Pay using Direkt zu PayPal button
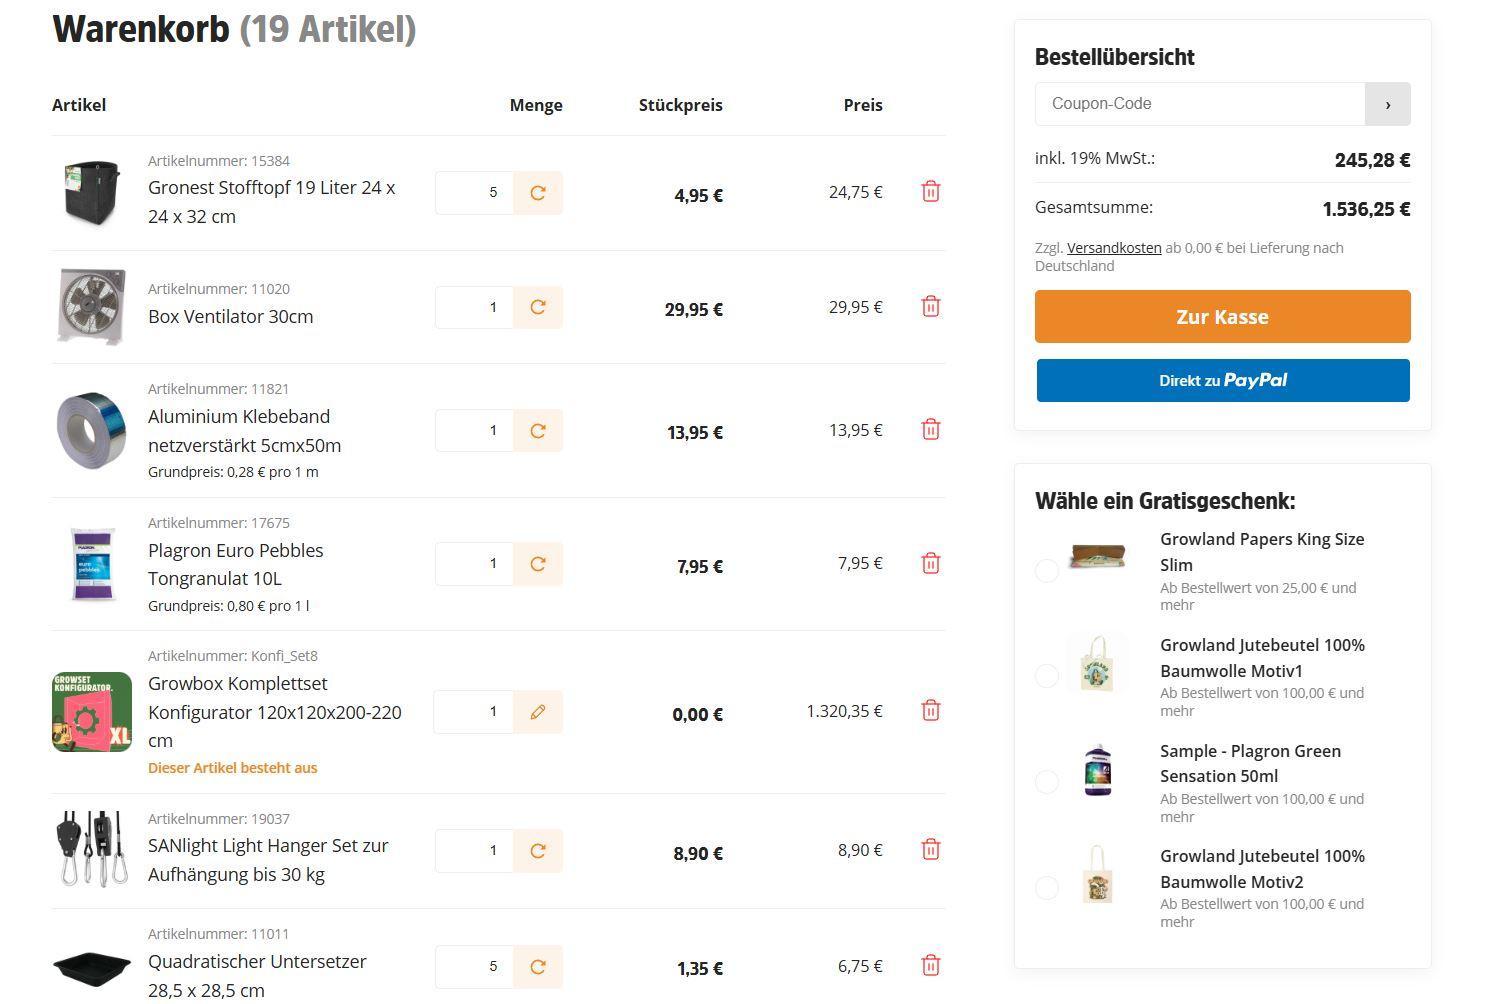 [x=1222, y=381]
